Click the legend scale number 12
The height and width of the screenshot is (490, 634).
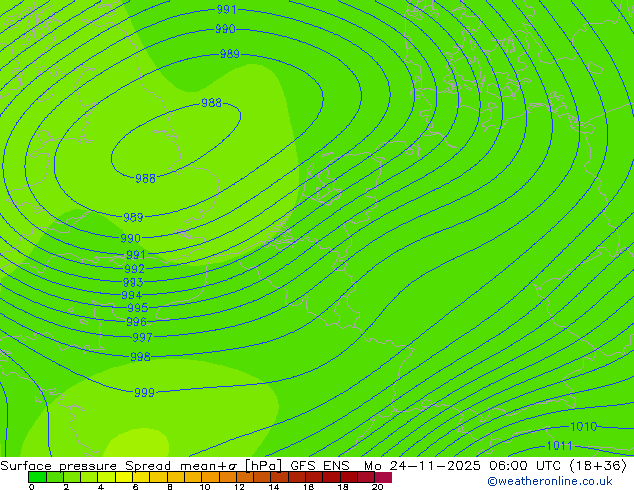tap(239, 487)
